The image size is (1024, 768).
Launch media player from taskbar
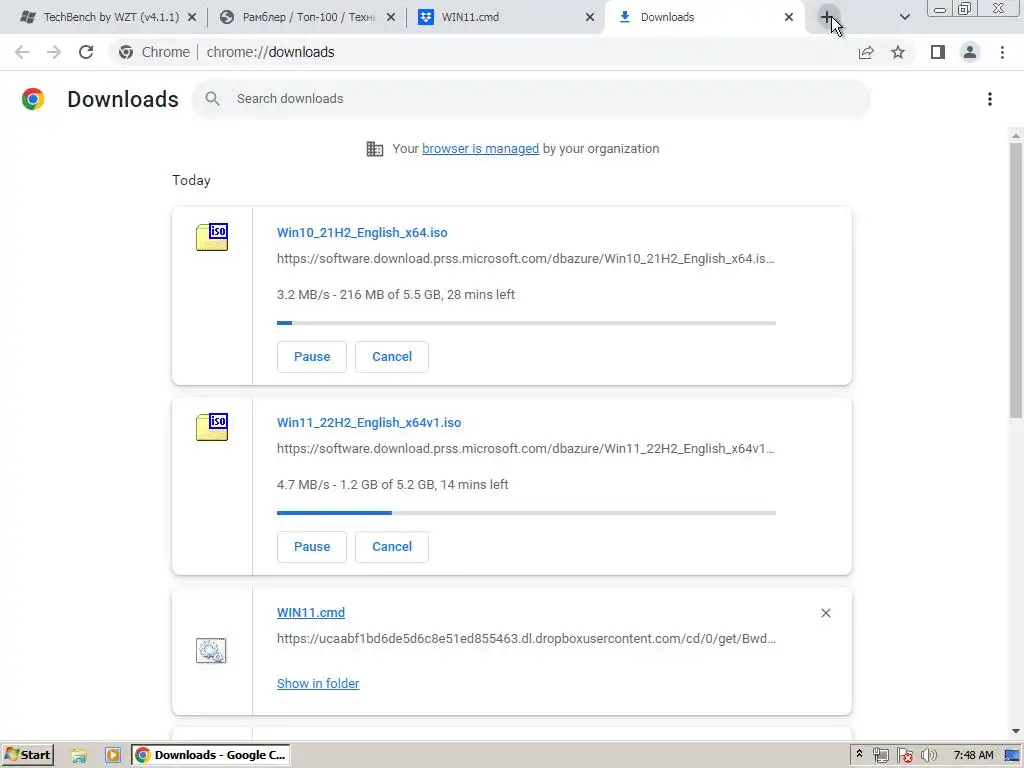pyautogui.click(x=112, y=756)
